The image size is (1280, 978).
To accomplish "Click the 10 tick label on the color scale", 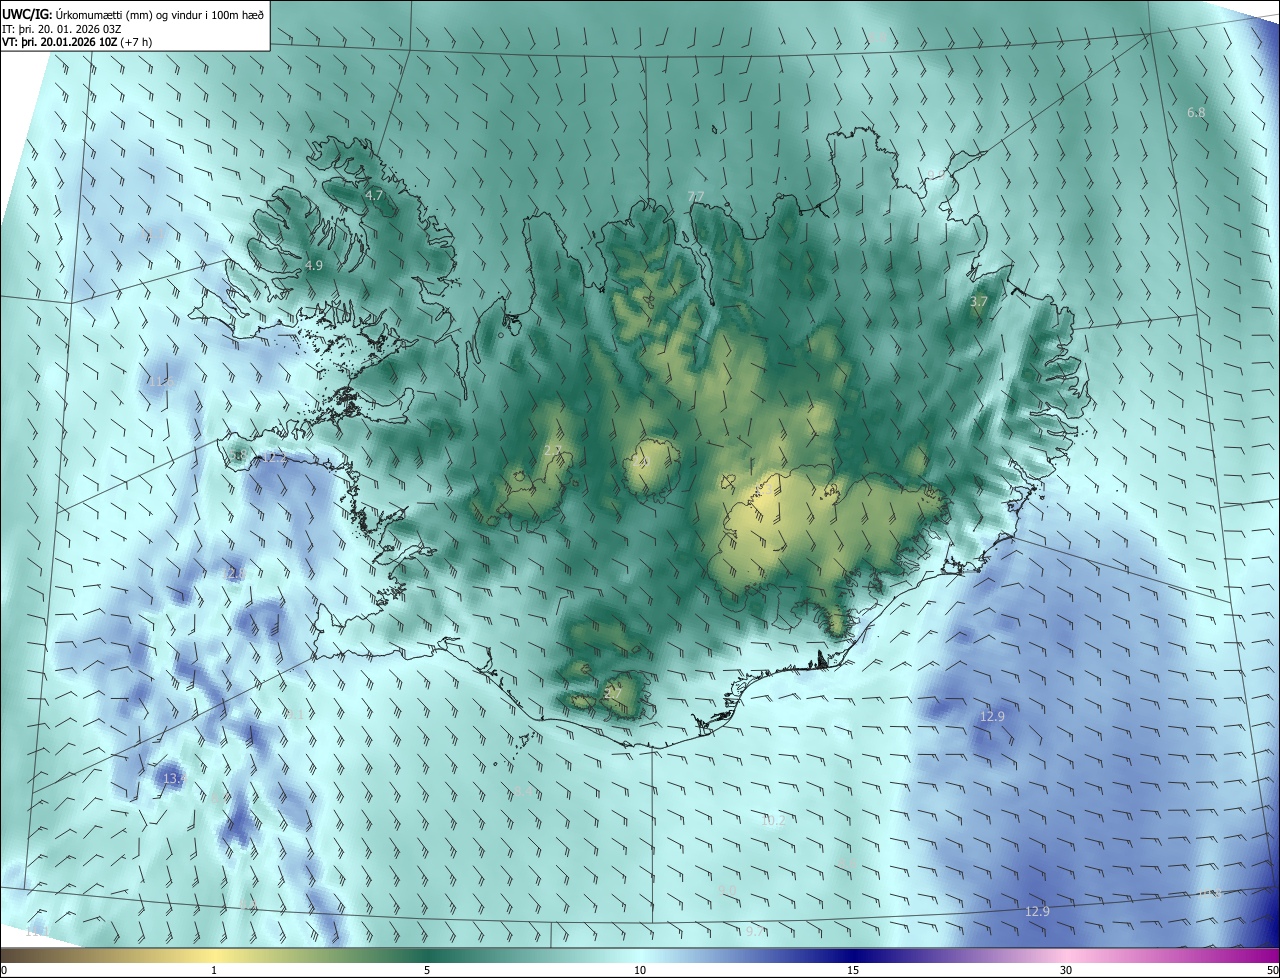I will (640, 971).
